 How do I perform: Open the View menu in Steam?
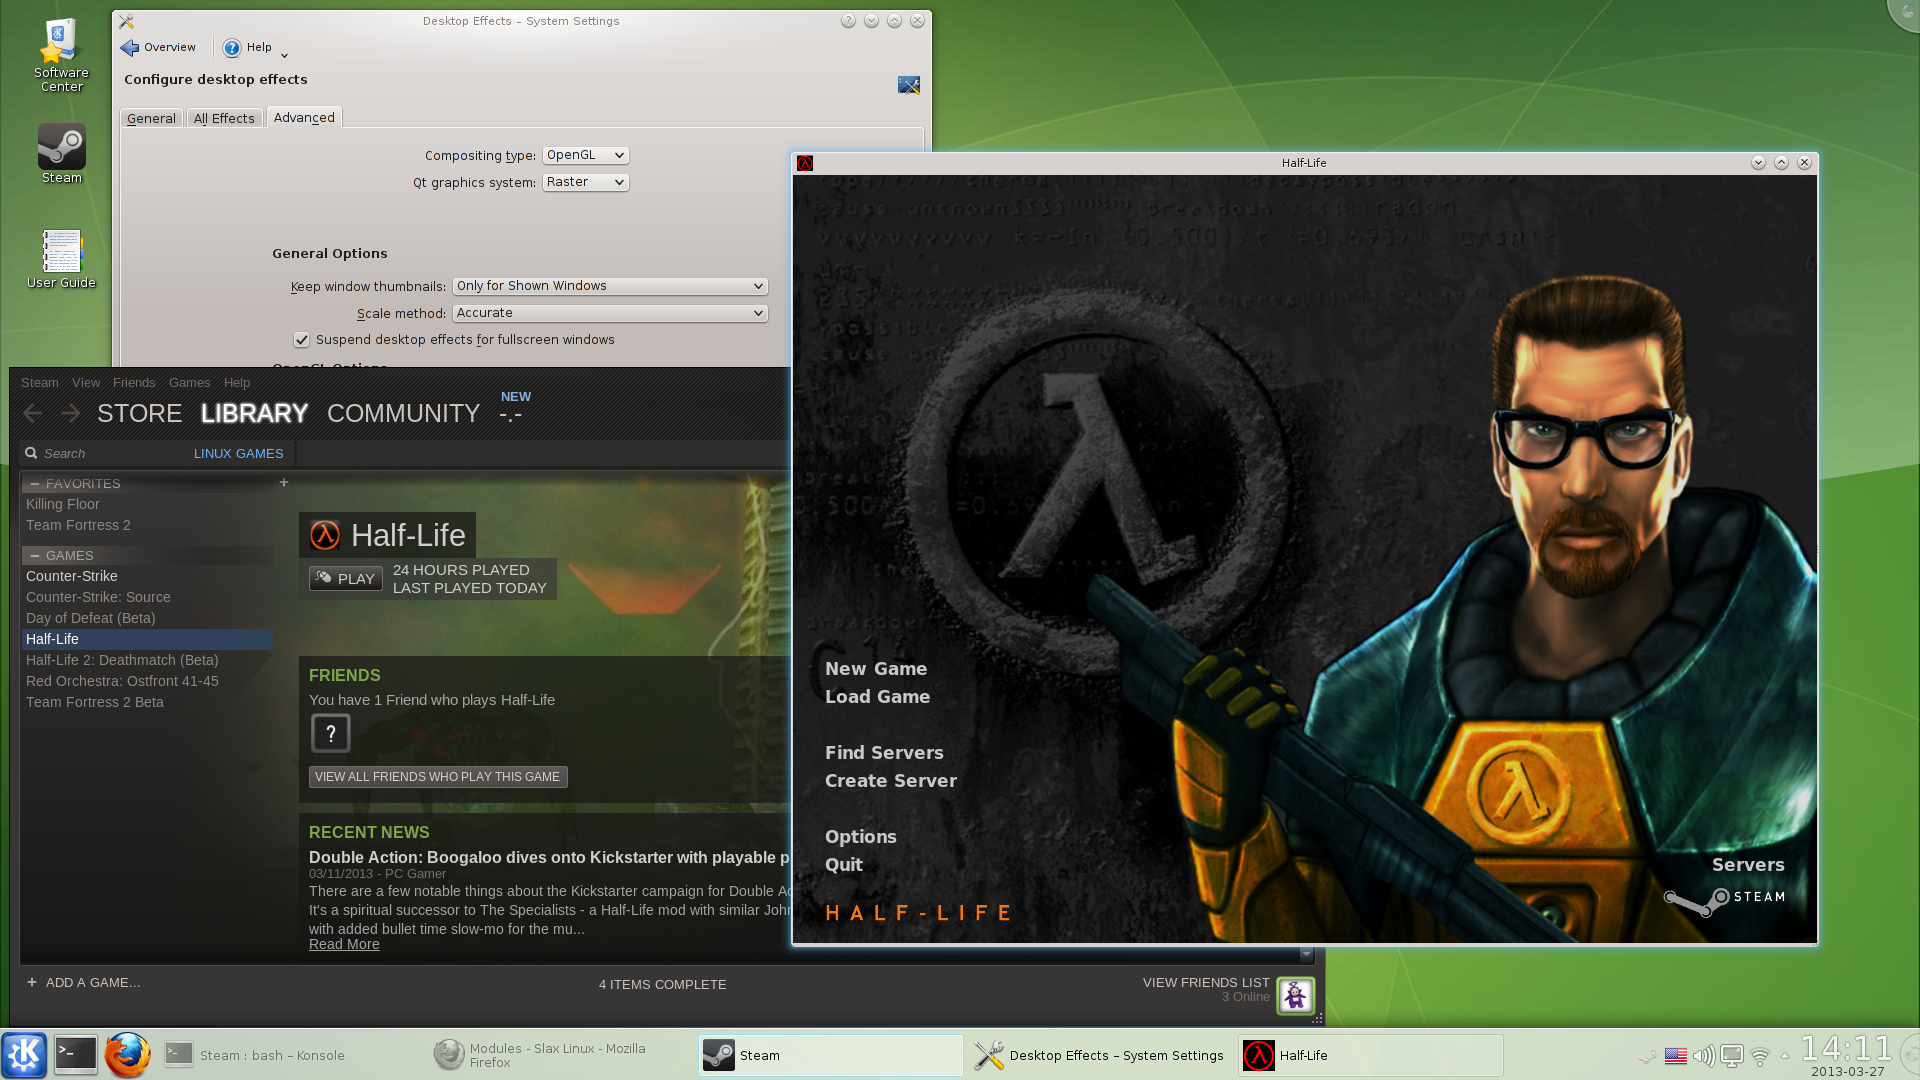pyautogui.click(x=86, y=382)
